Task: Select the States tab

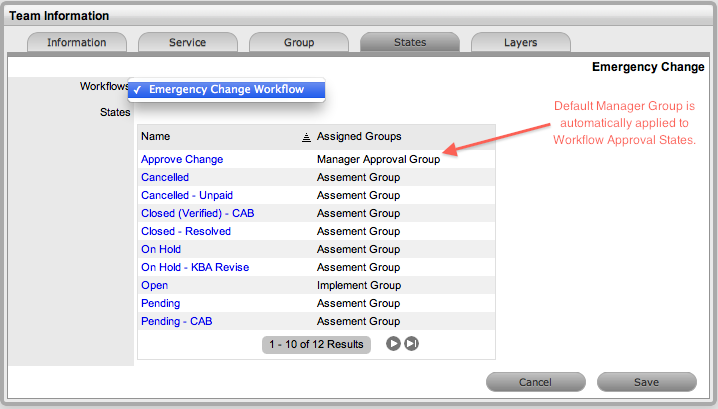Action: [x=409, y=43]
